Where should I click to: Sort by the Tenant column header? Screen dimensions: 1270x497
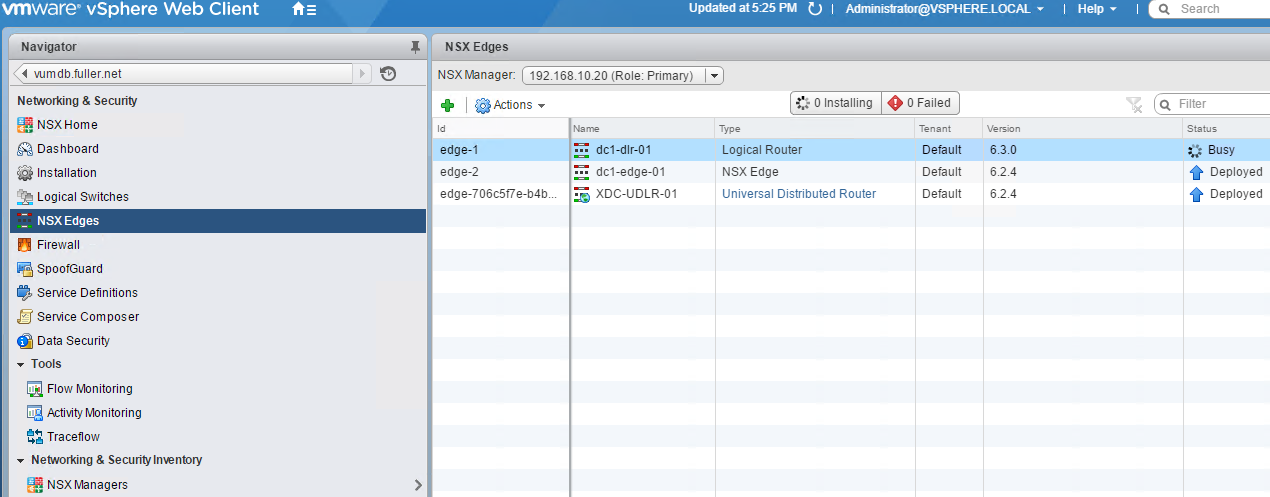(948, 129)
